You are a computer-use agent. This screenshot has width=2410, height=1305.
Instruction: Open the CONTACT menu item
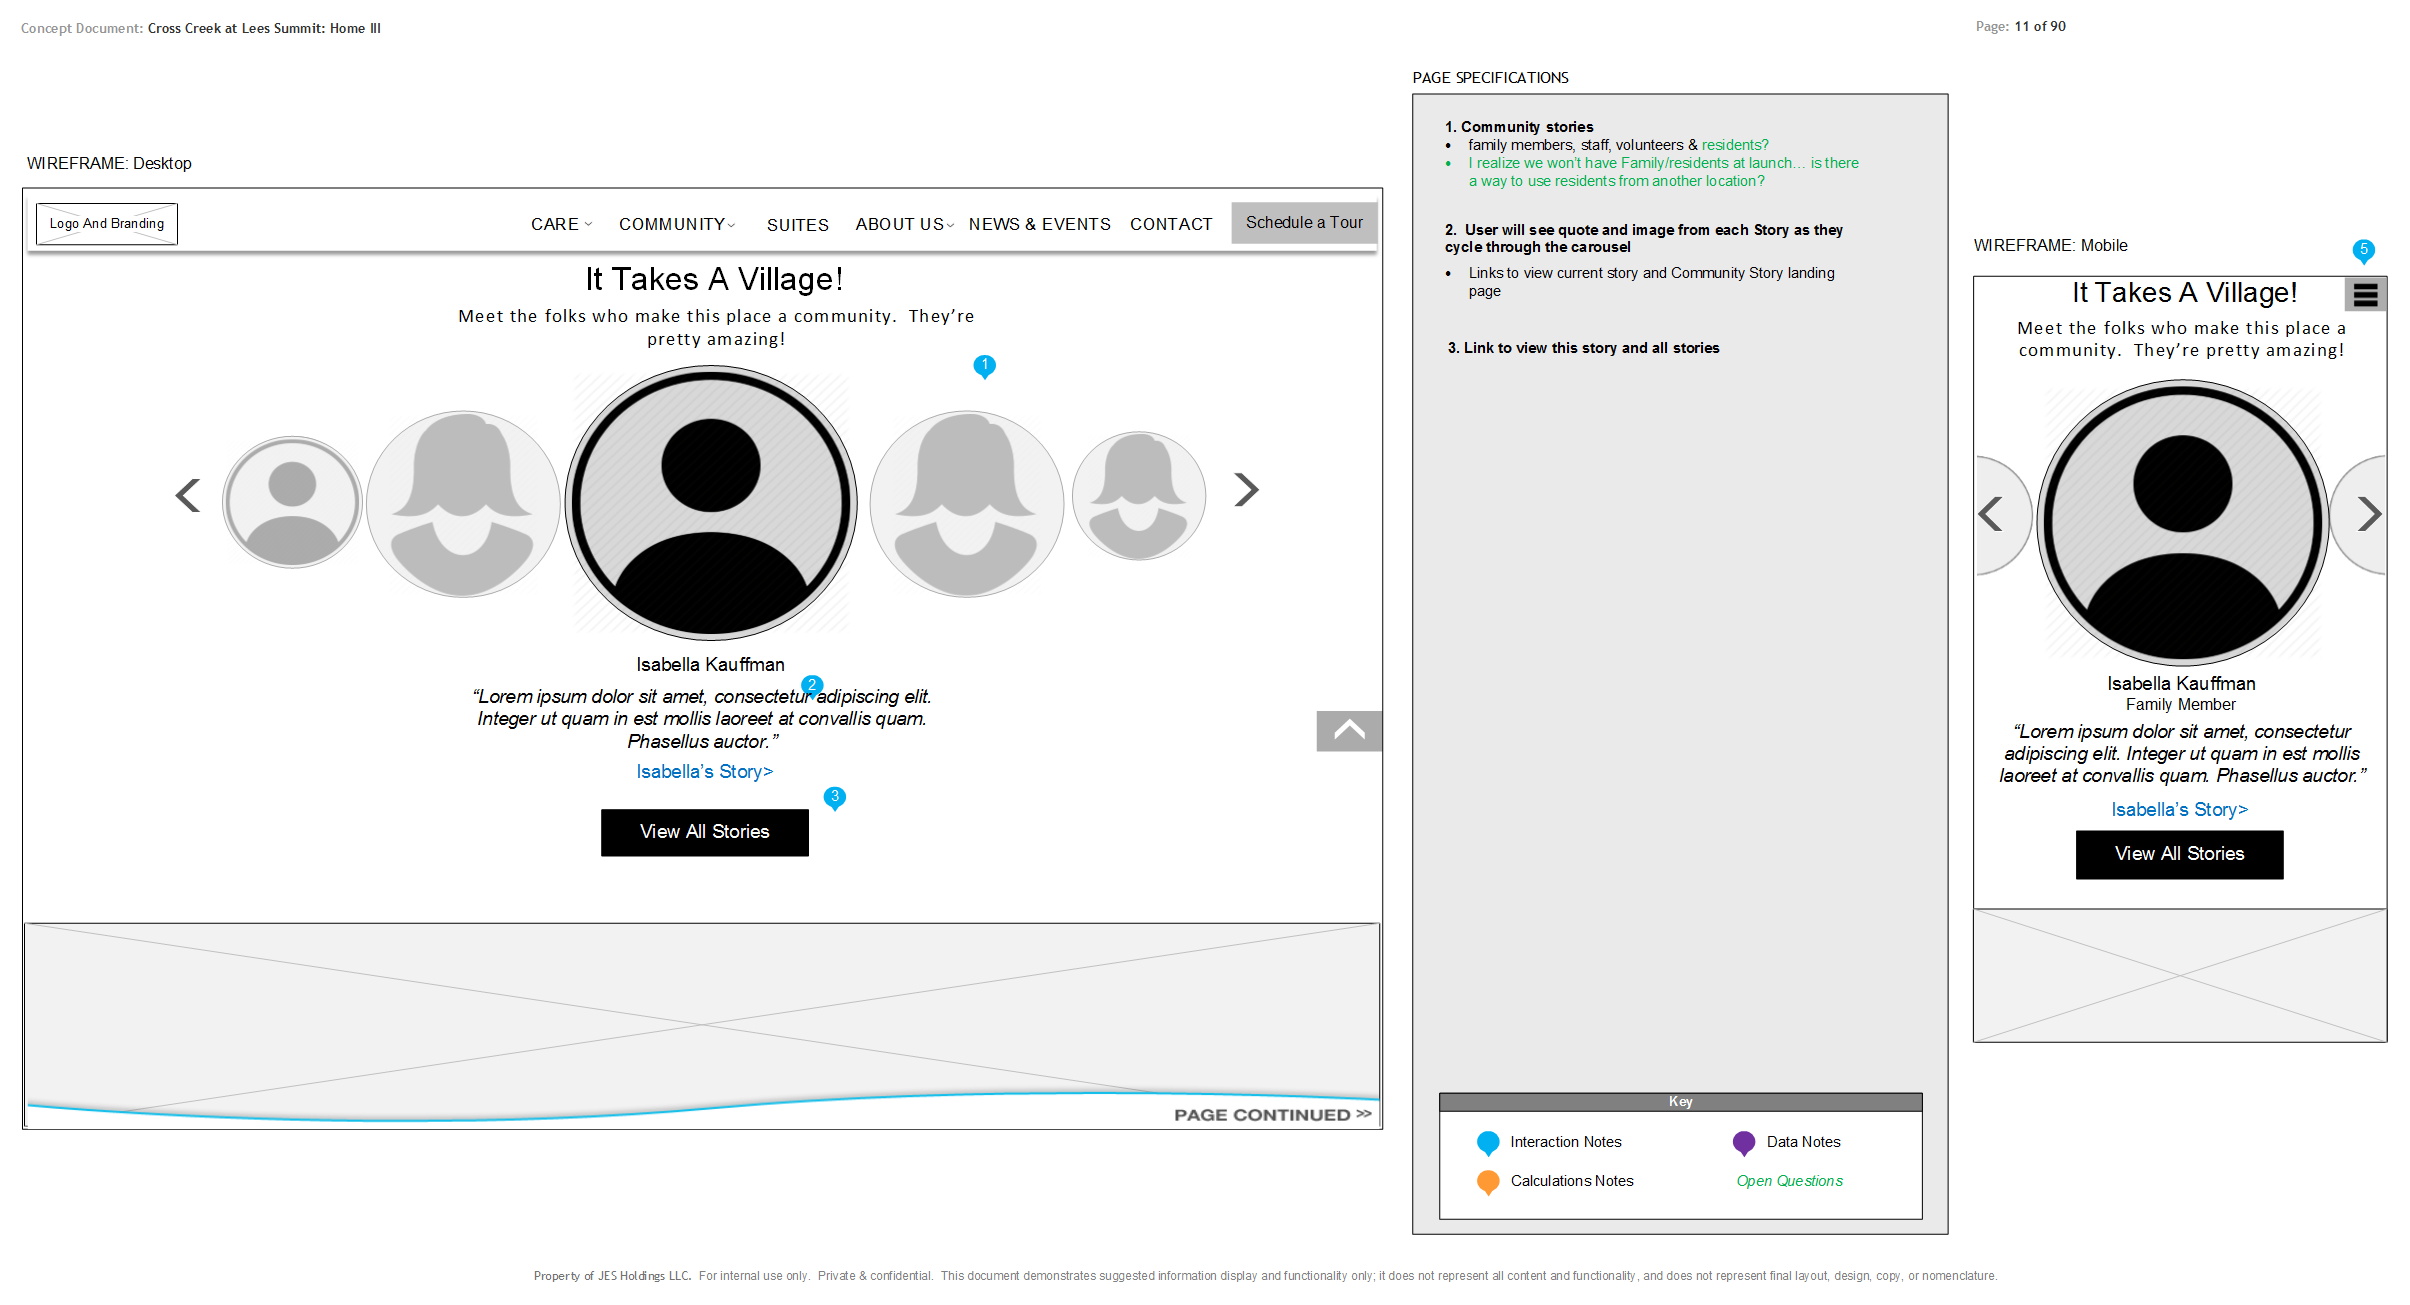(x=1171, y=224)
